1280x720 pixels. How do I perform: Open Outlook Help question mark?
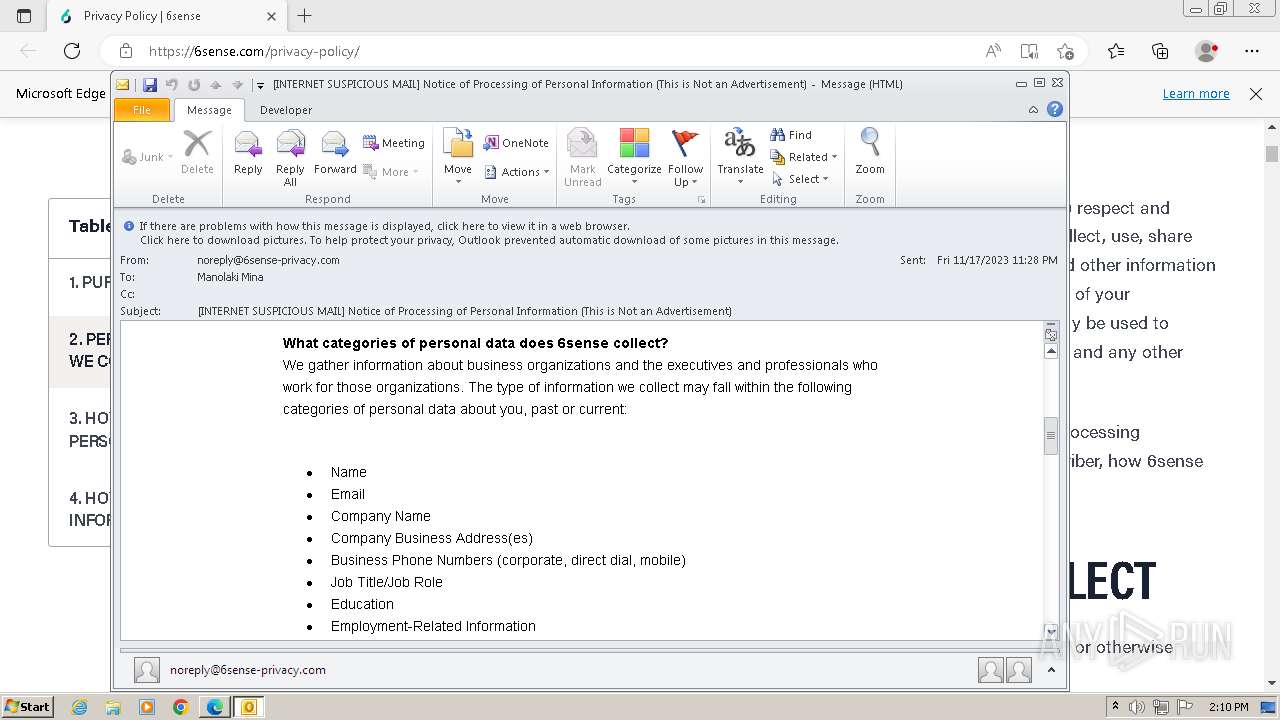pos(1054,110)
